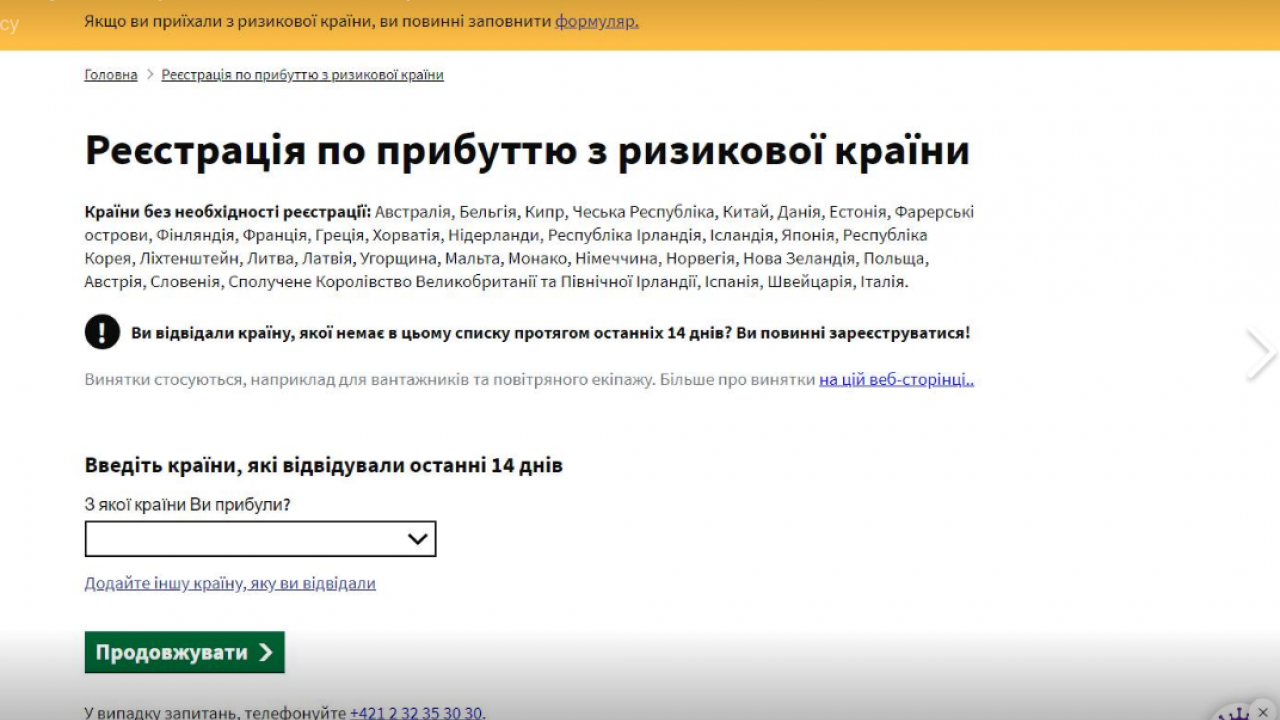
Task: Click the chevron icon inside Продовжувати button
Action: coord(265,652)
